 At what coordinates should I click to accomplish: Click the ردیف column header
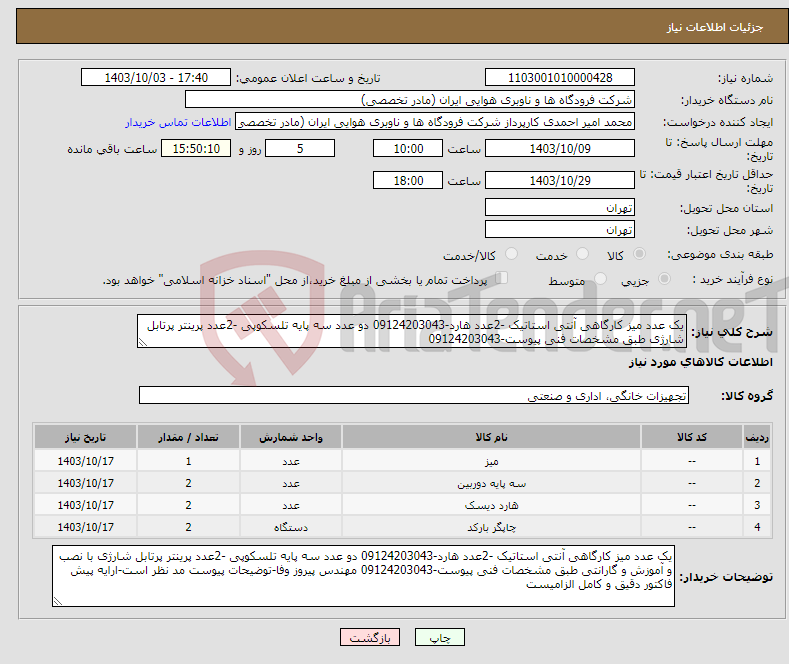(x=757, y=437)
